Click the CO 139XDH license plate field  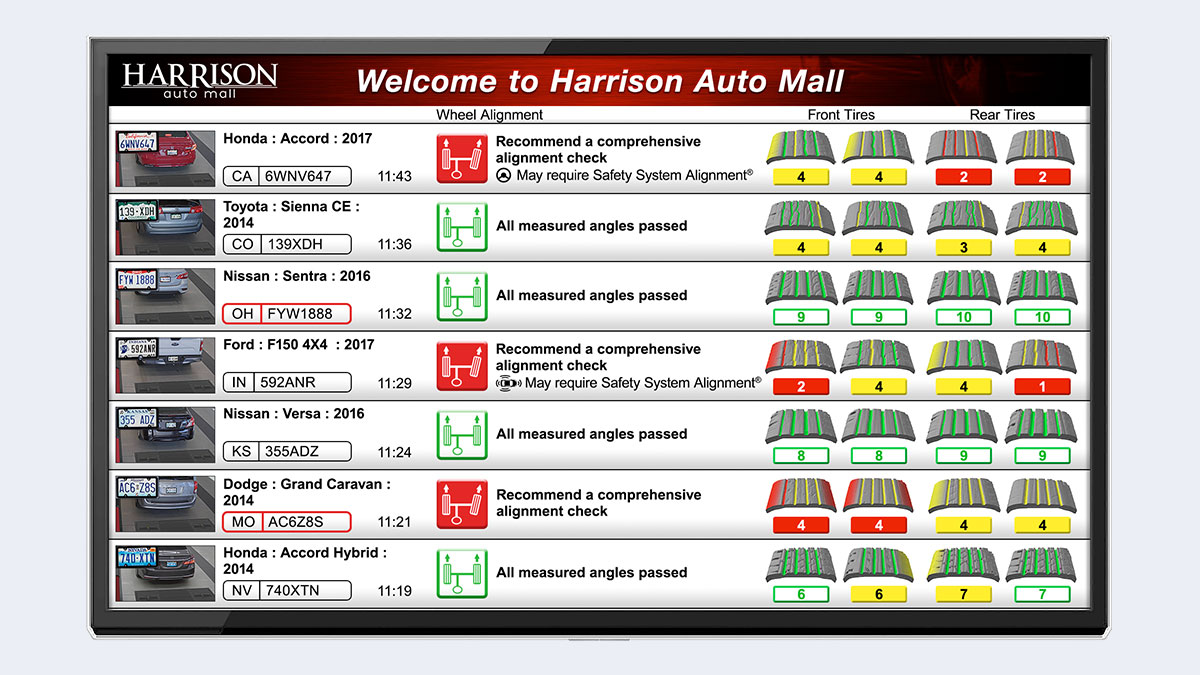(x=287, y=244)
